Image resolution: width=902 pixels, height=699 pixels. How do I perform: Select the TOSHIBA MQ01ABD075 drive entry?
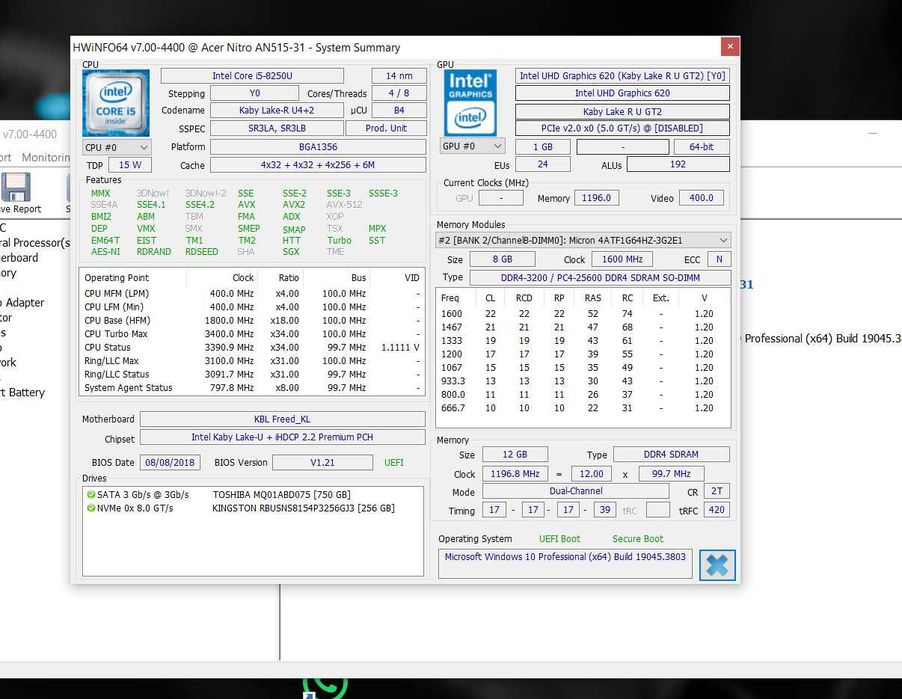(x=281, y=495)
